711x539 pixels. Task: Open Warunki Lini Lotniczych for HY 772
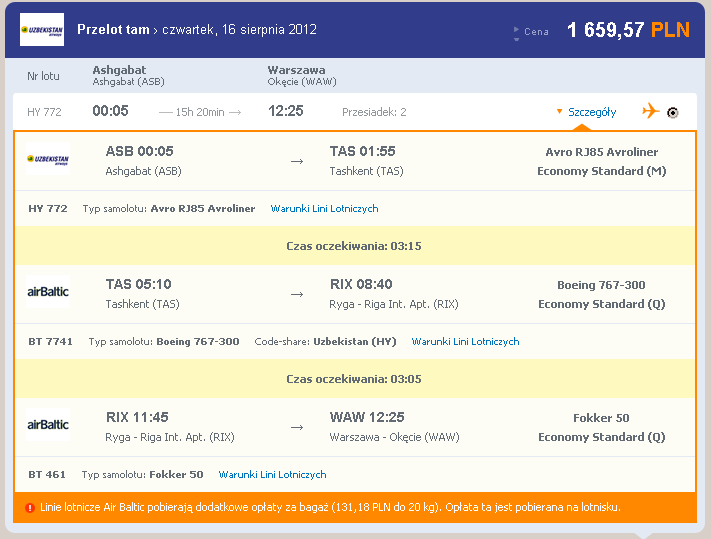[324, 209]
